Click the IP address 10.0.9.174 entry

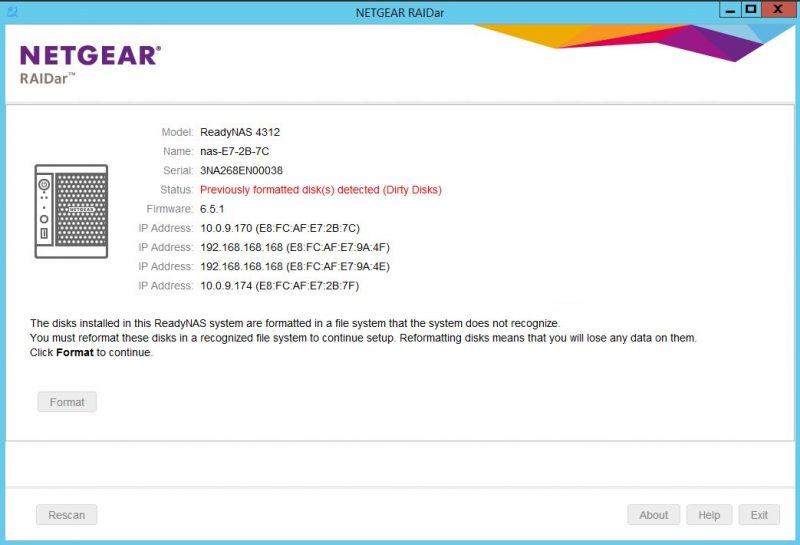280,286
